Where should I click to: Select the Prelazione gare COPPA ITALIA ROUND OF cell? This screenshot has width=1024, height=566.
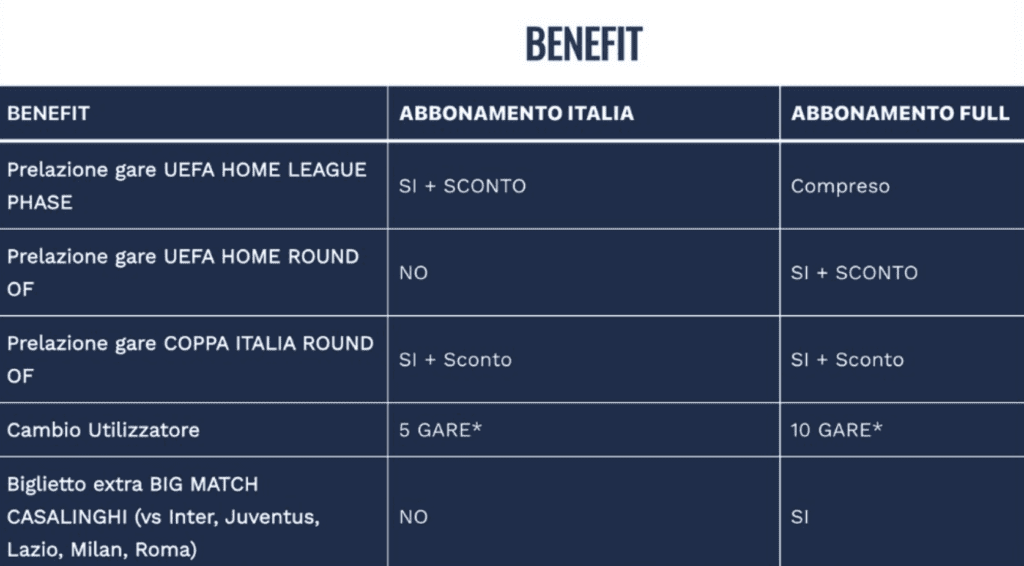[190, 359]
